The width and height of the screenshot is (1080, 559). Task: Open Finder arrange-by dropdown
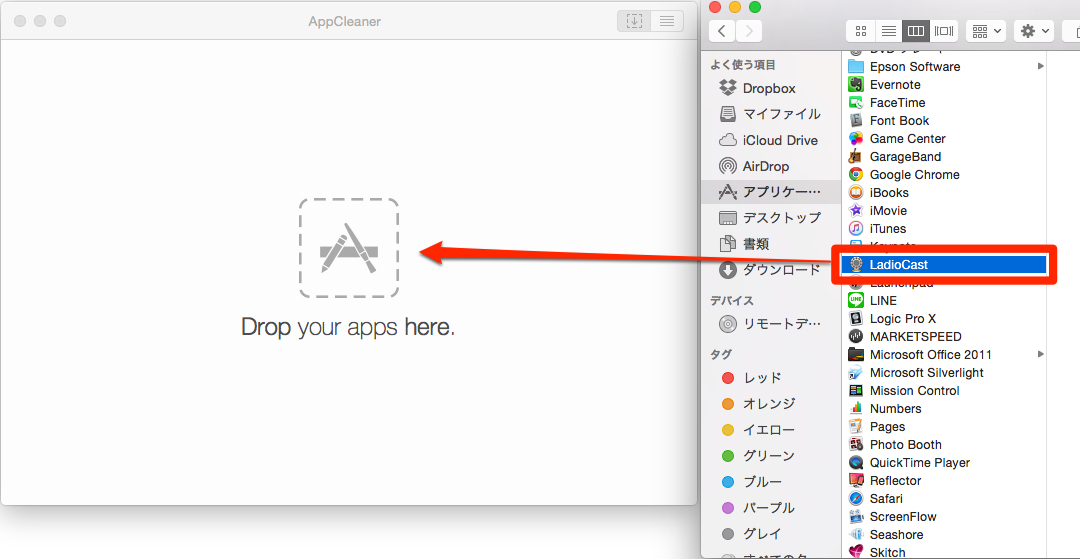point(986,31)
